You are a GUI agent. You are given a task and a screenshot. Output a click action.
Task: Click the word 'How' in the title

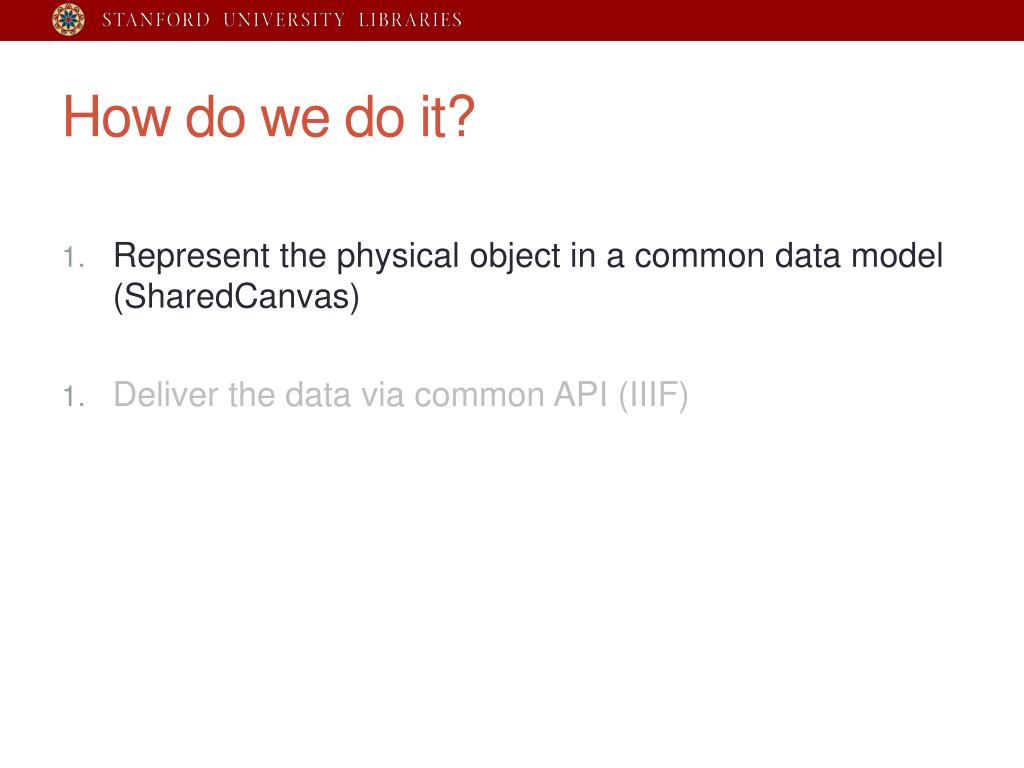[x=117, y=117]
